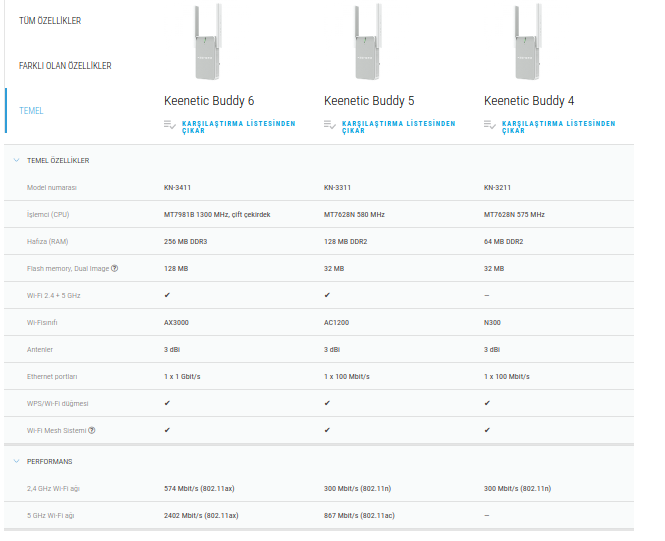Click the Keenetic Buddy 4 title
The width and height of the screenshot is (665, 541).
[x=529, y=101]
